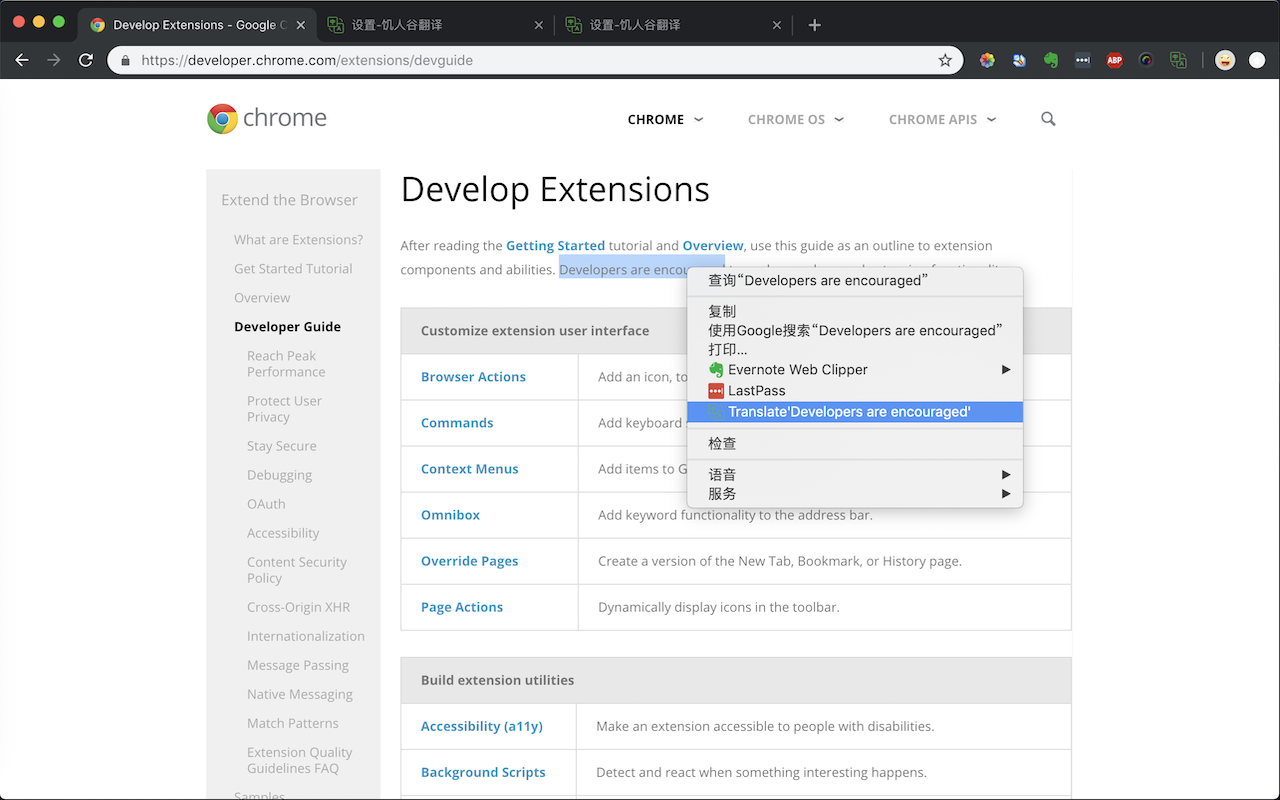Open the green translate extension icon

coord(1178,60)
